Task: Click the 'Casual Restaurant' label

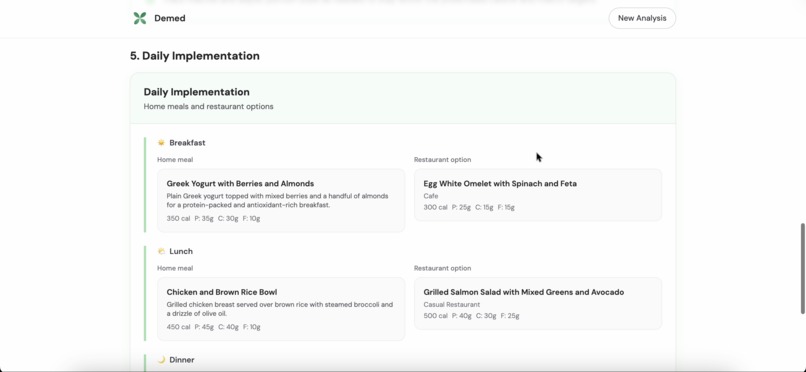Action: pyautogui.click(x=452, y=304)
